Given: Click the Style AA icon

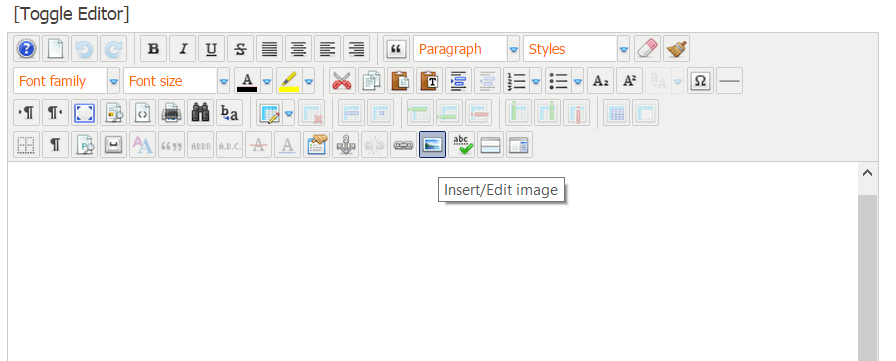Looking at the screenshot, I should point(142,145).
